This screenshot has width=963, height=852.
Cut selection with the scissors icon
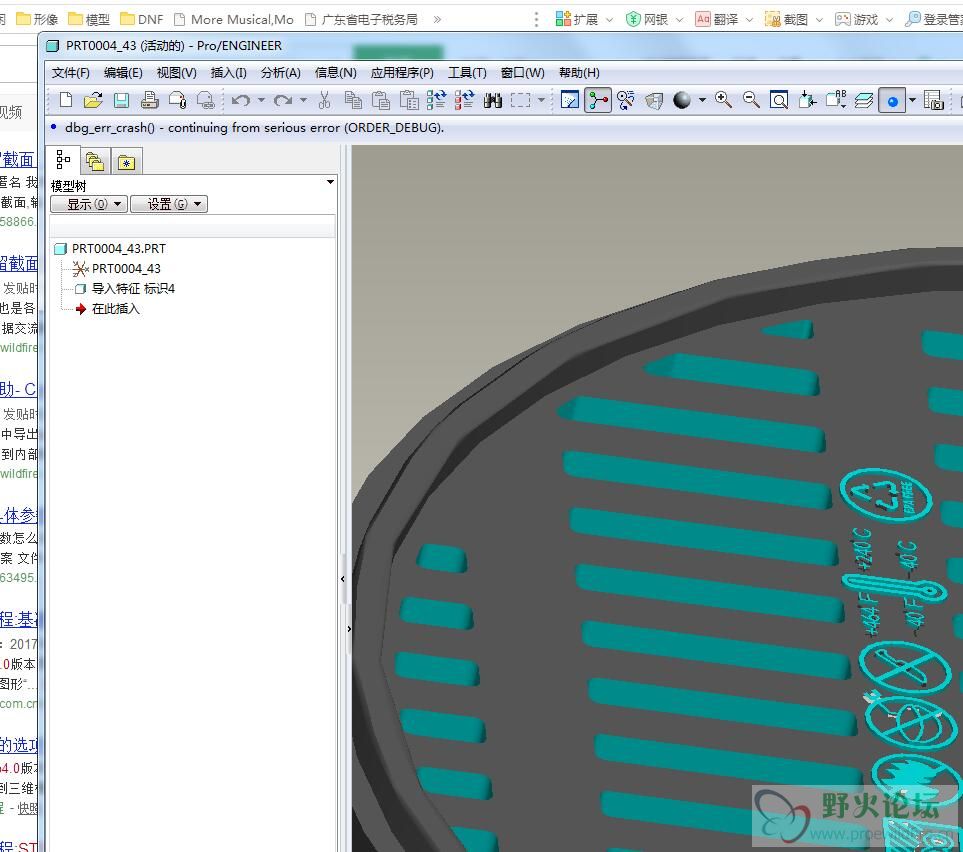(x=325, y=100)
